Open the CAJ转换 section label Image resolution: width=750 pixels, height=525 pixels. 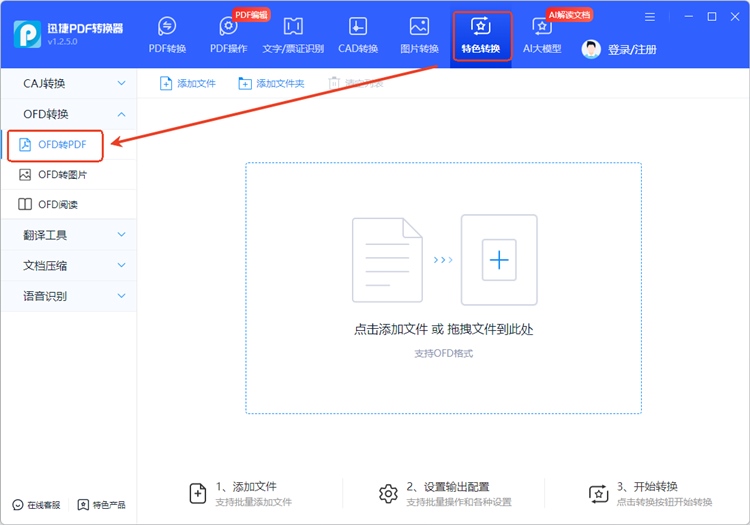[x=44, y=84]
